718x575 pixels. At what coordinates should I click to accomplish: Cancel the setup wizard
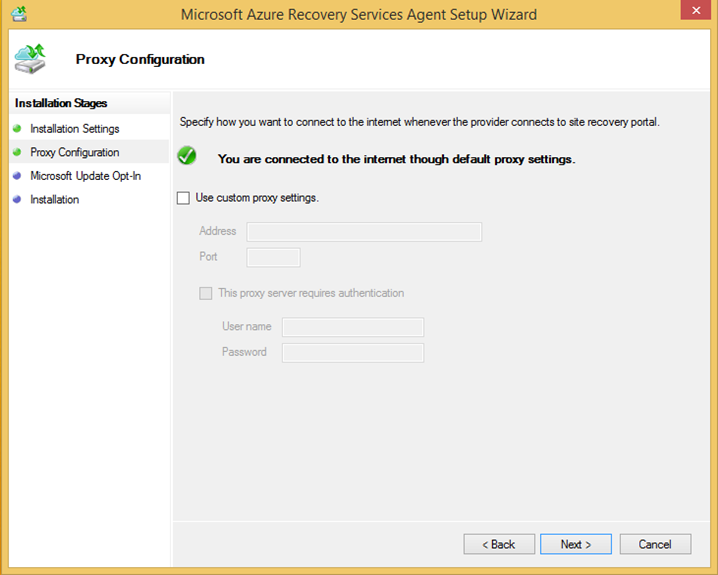(655, 544)
